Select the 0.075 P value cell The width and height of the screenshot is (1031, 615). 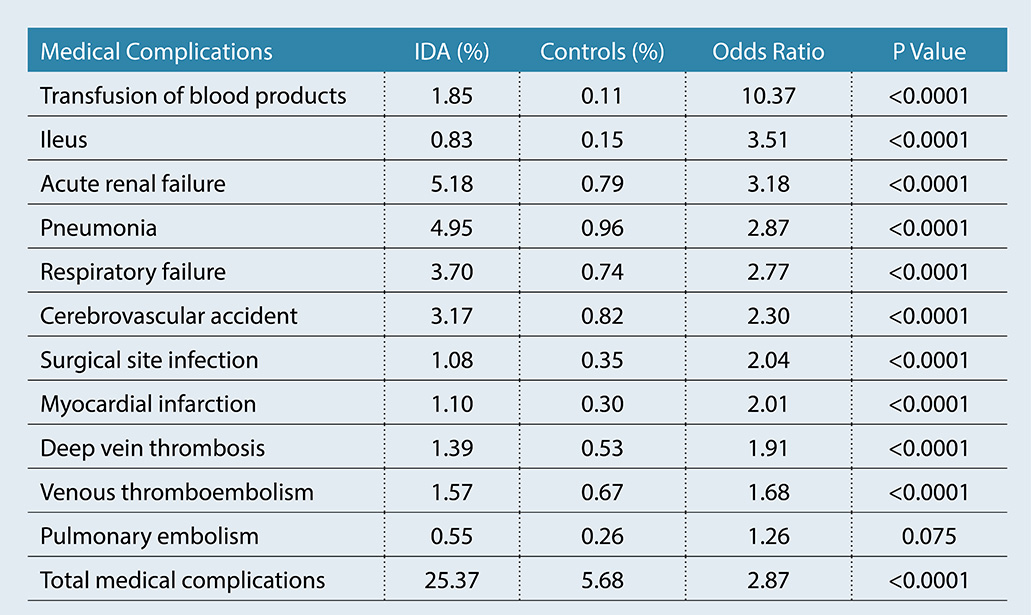click(929, 536)
